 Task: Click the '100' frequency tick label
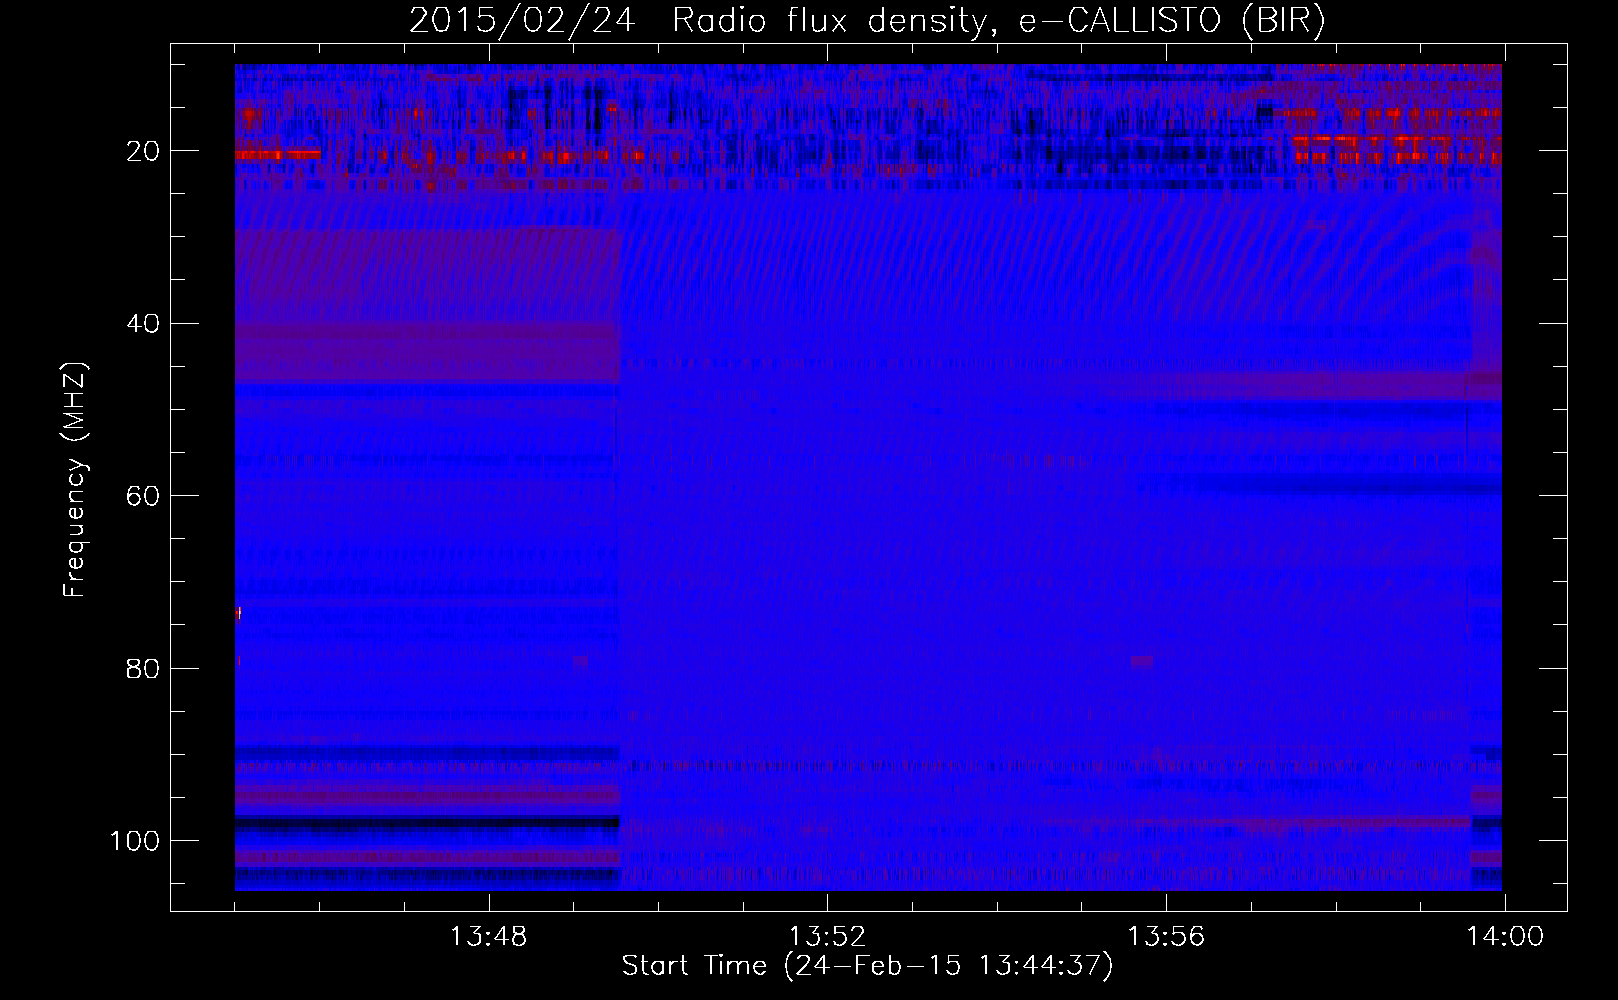135,841
